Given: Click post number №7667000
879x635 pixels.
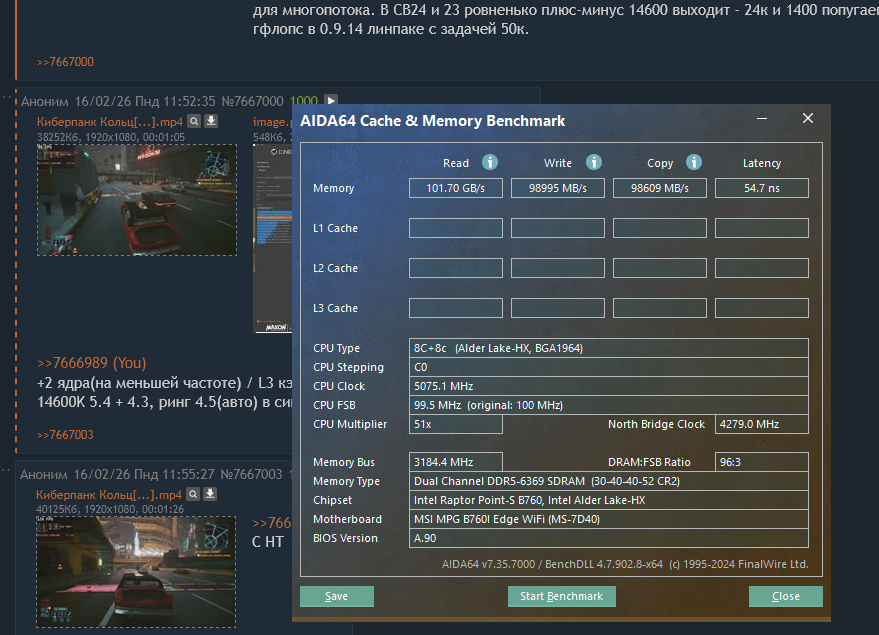Looking at the screenshot, I should tap(252, 101).
